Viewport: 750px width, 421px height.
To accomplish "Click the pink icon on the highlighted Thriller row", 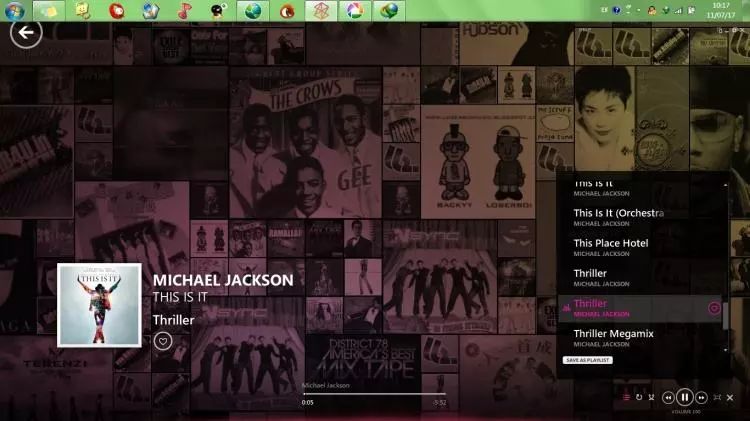I will 714,308.
